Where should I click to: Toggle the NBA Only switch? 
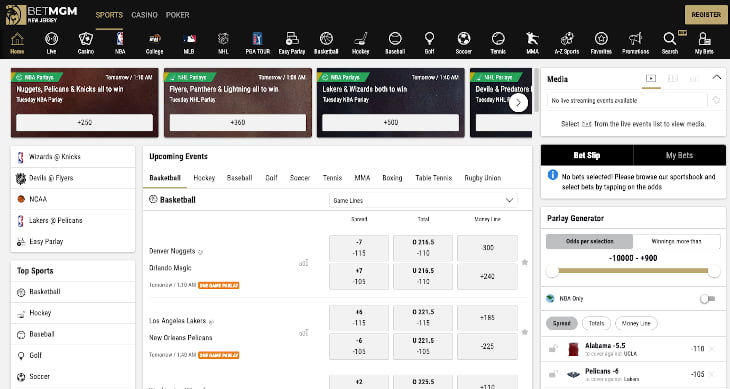click(x=707, y=299)
